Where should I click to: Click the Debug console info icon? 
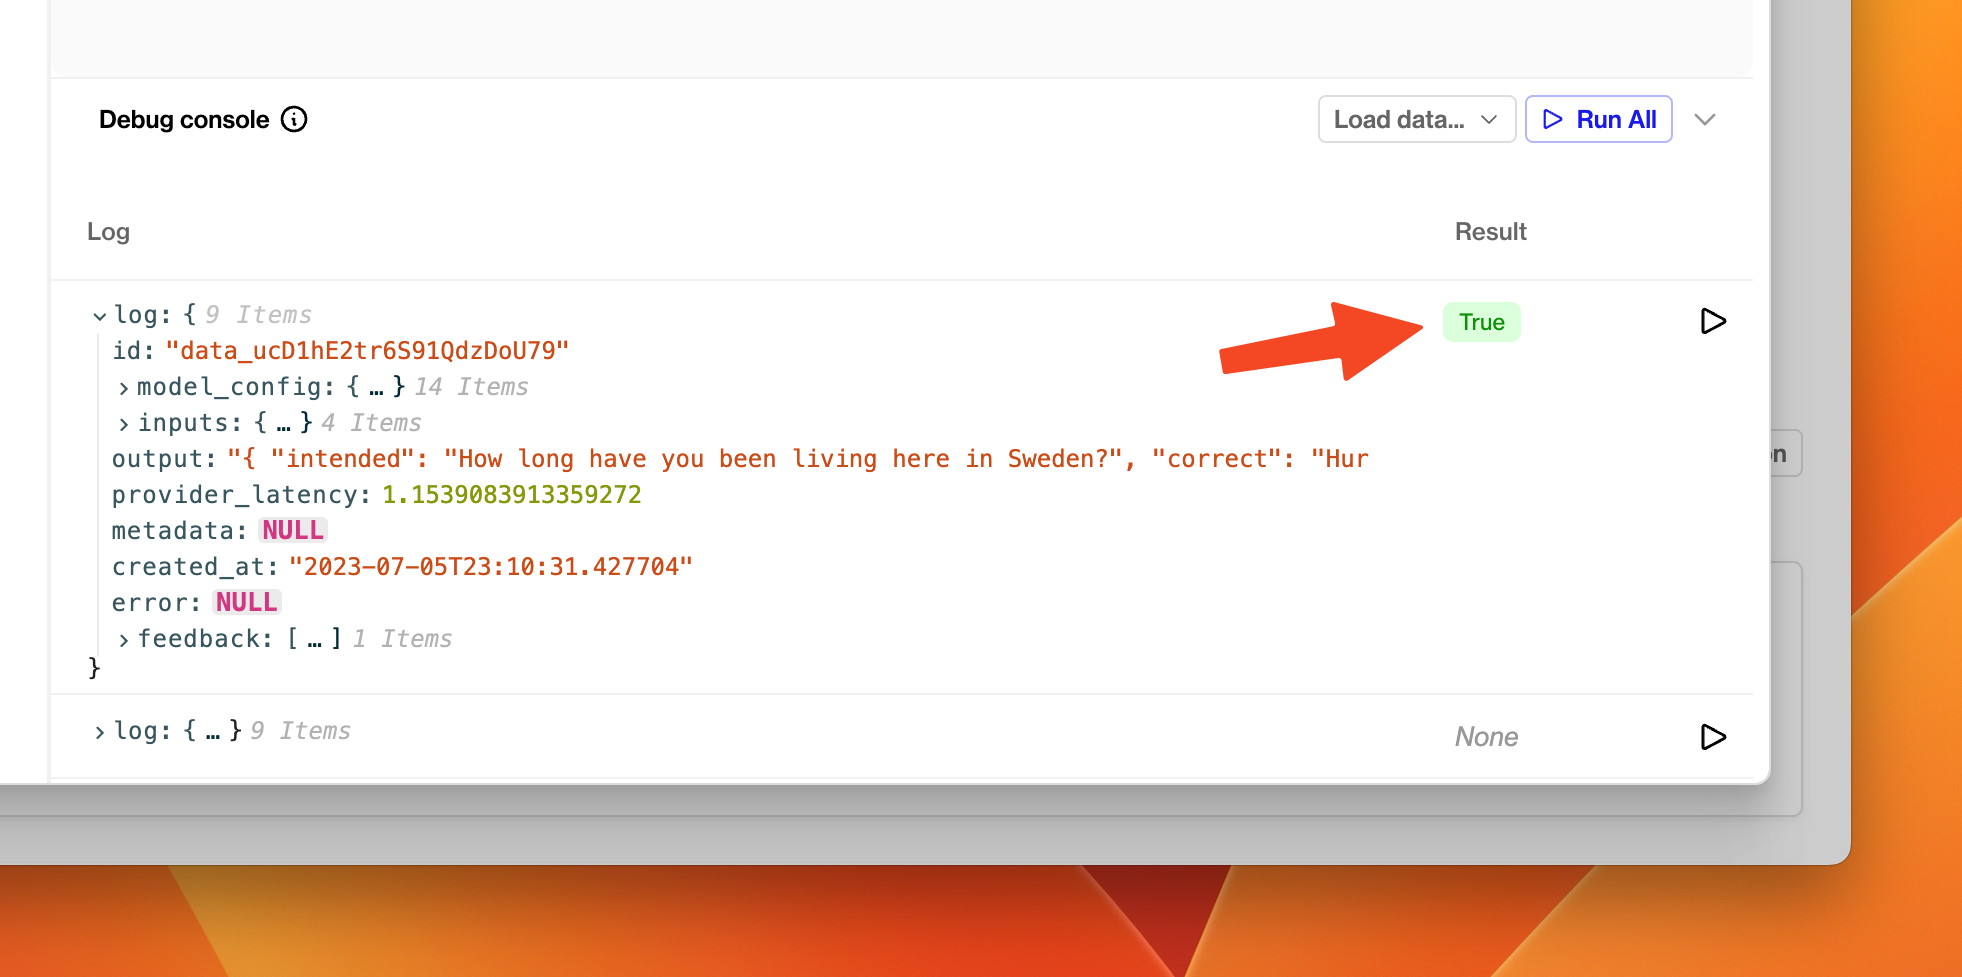(293, 119)
